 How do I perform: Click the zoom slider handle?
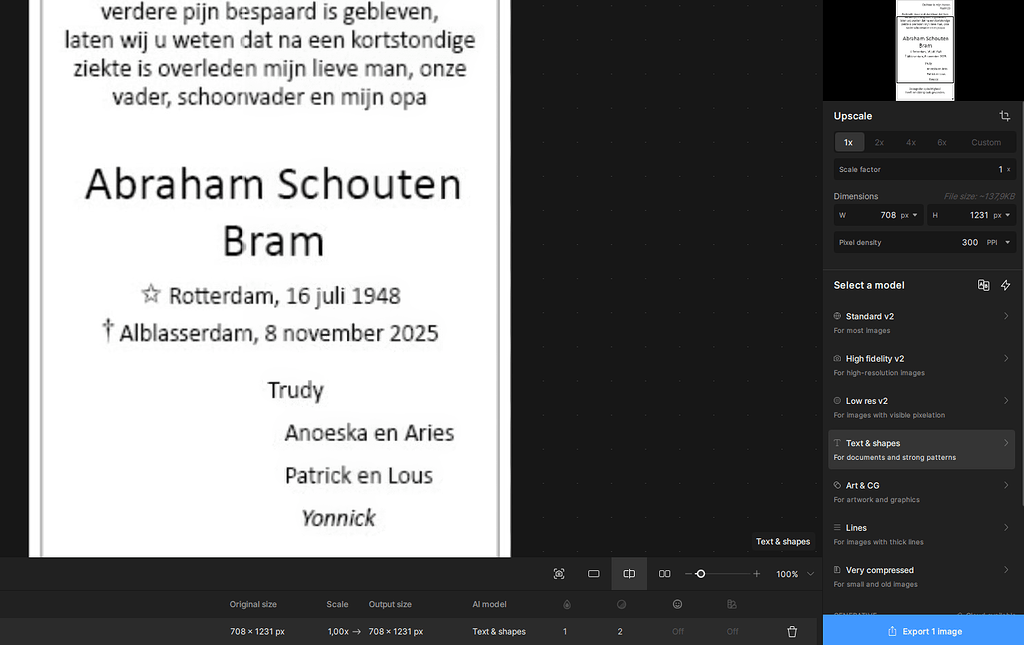(x=700, y=574)
